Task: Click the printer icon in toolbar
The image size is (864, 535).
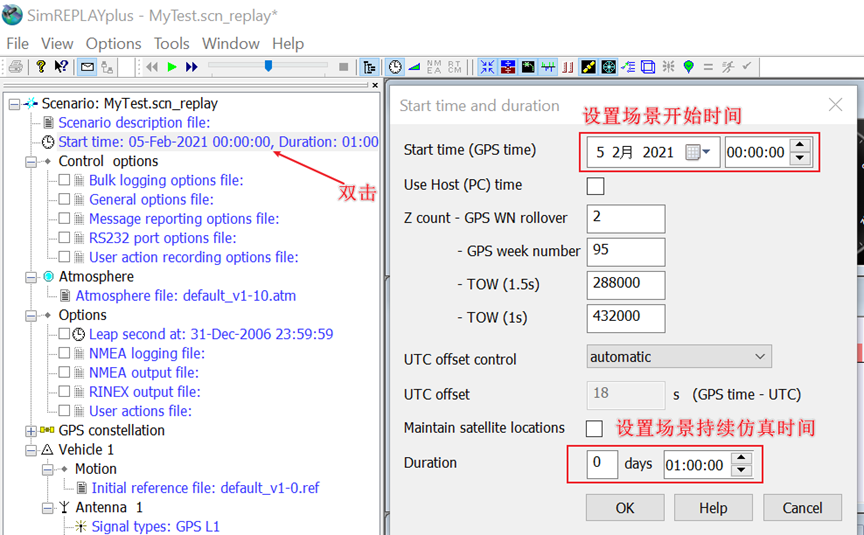Action: click(x=16, y=67)
